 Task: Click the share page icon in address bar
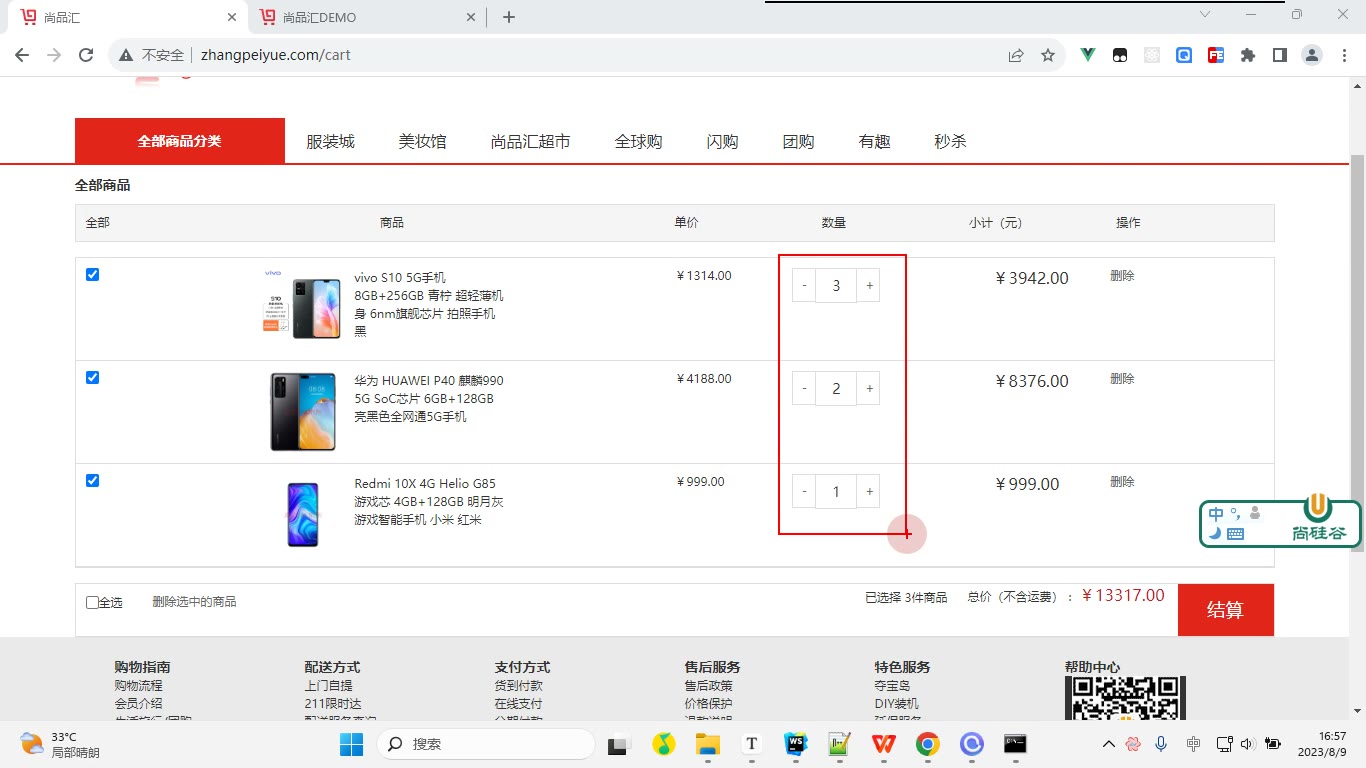(x=1016, y=55)
